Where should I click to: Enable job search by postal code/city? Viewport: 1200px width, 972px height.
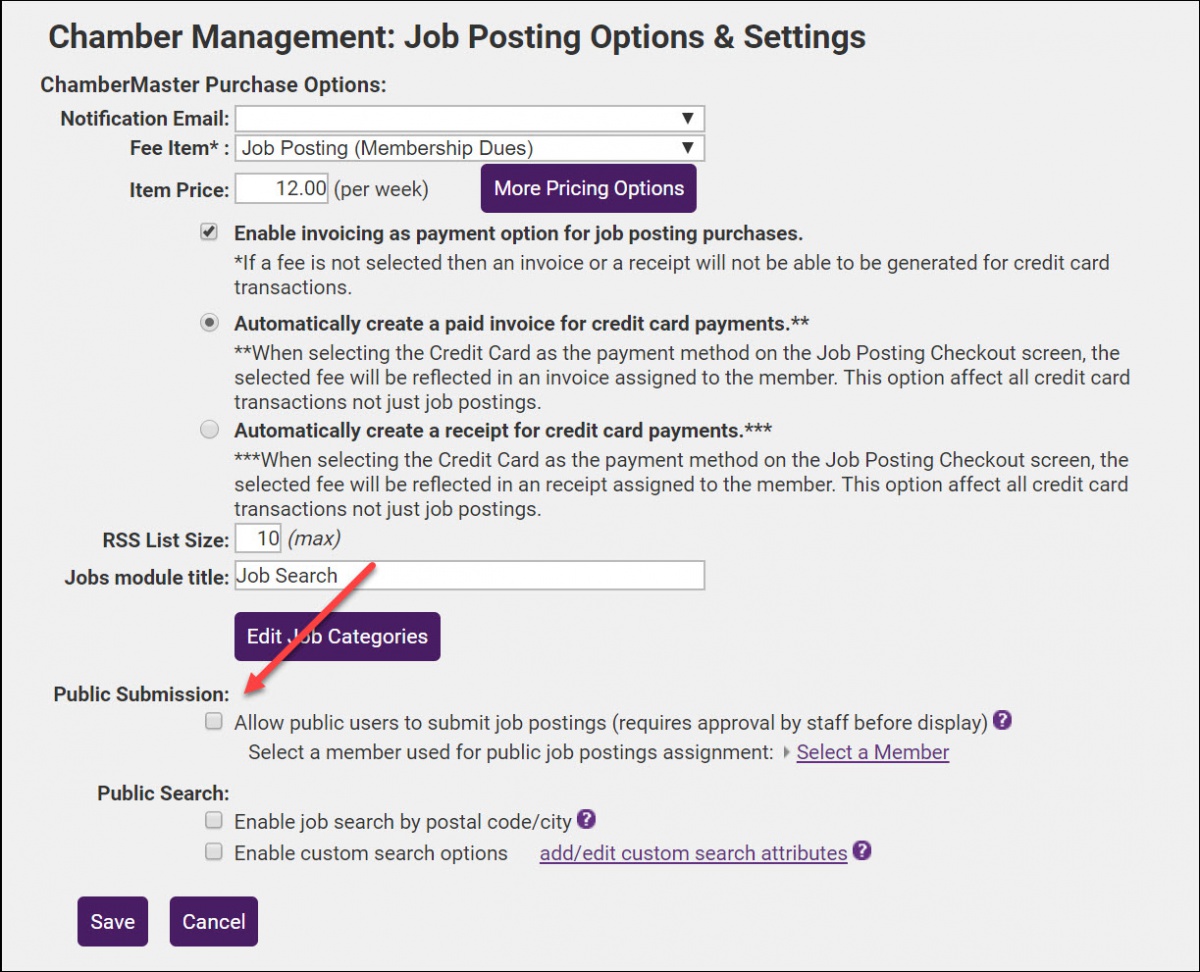point(213,820)
